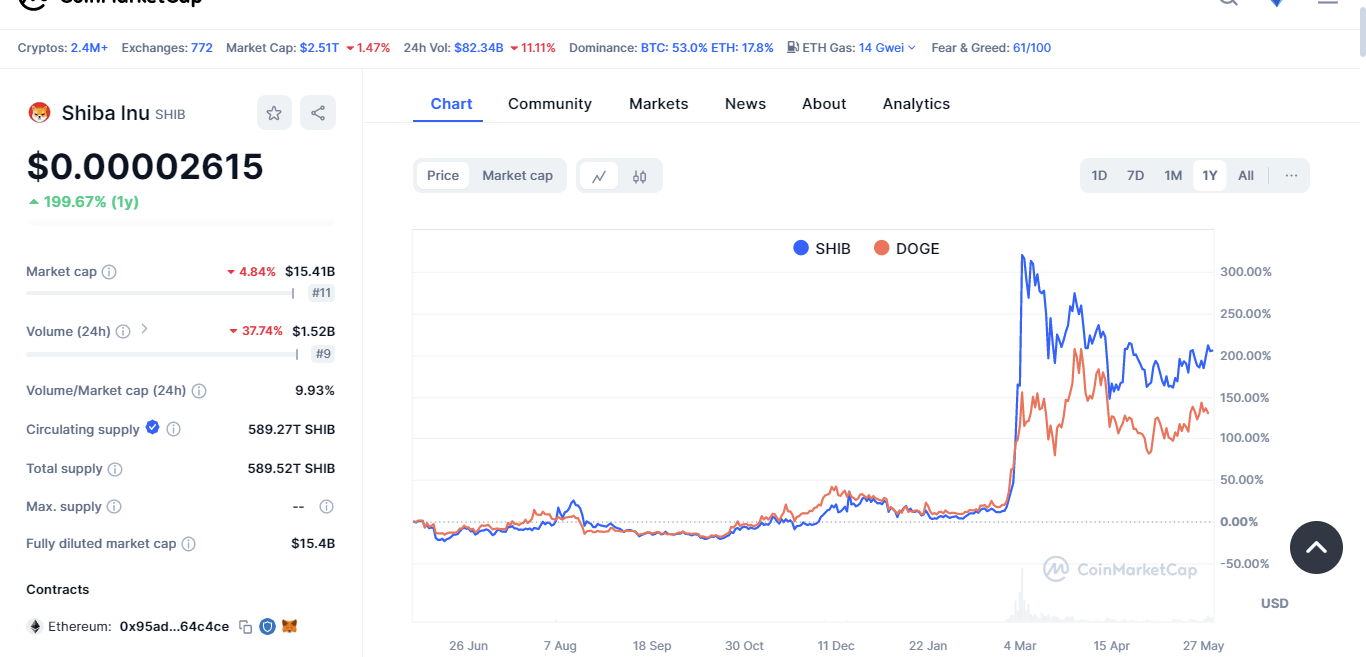The width and height of the screenshot is (1366, 657).
Task: Open the About tab
Action: tap(824, 104)
